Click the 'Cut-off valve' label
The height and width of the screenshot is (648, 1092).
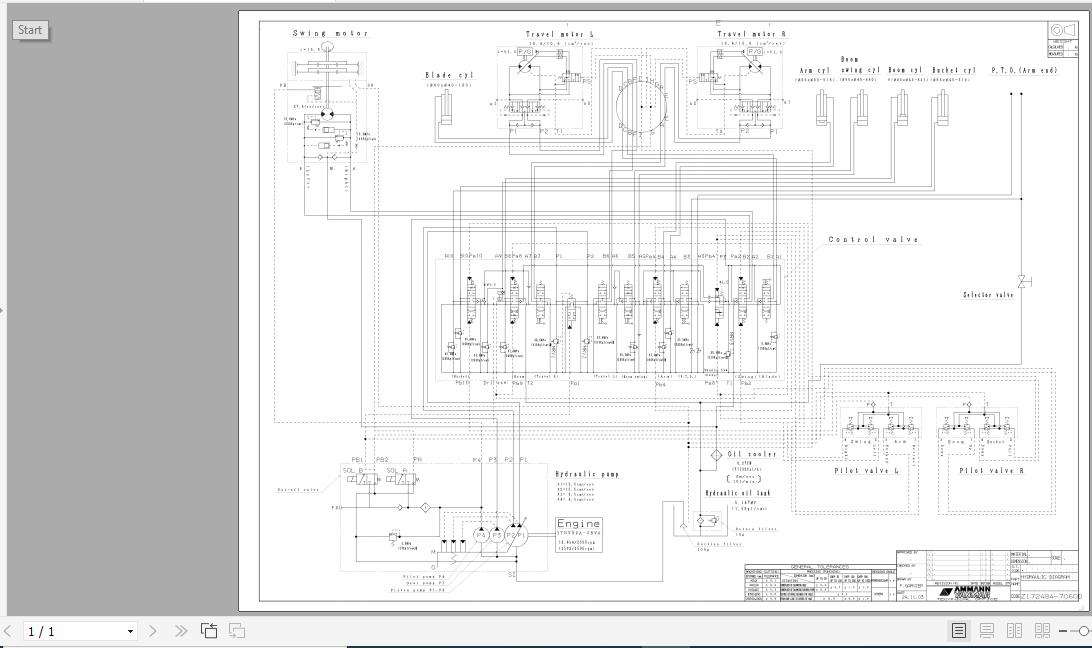[x=299, y=490]
